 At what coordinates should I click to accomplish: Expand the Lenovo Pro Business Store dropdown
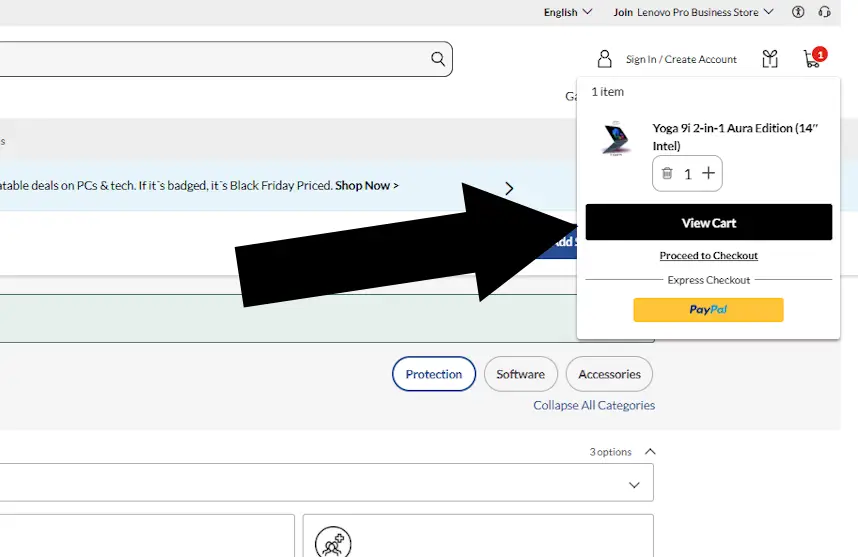(x=694, y=12)
